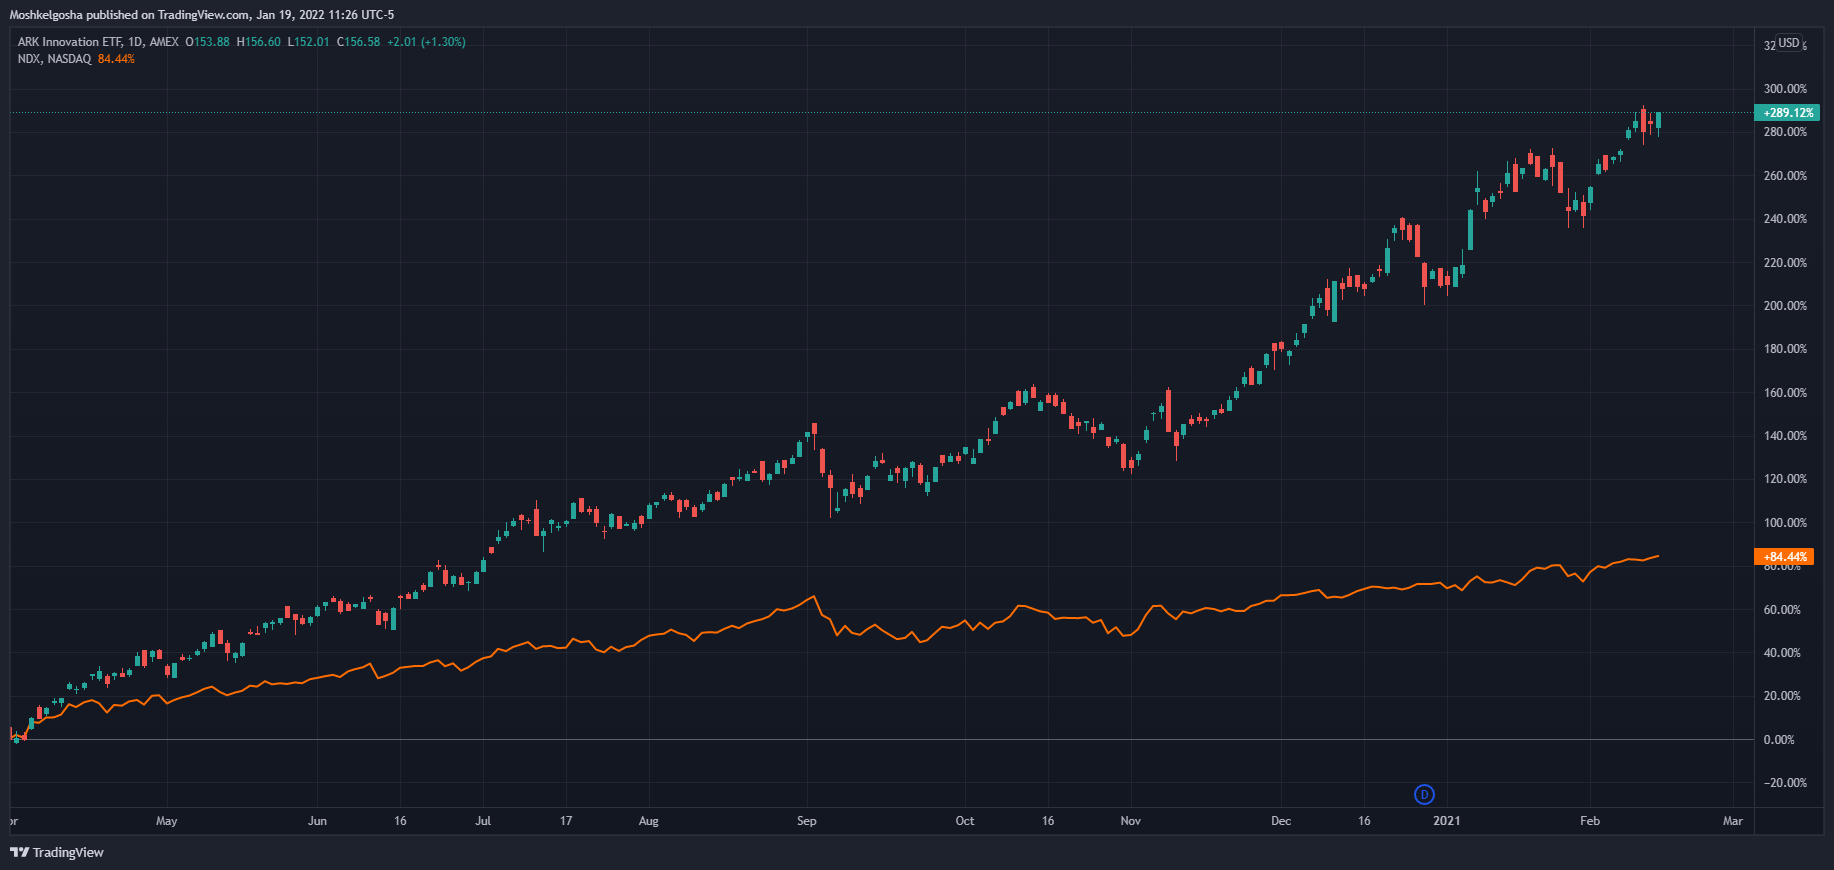Click the −20.00% level on price scale

1785,783
